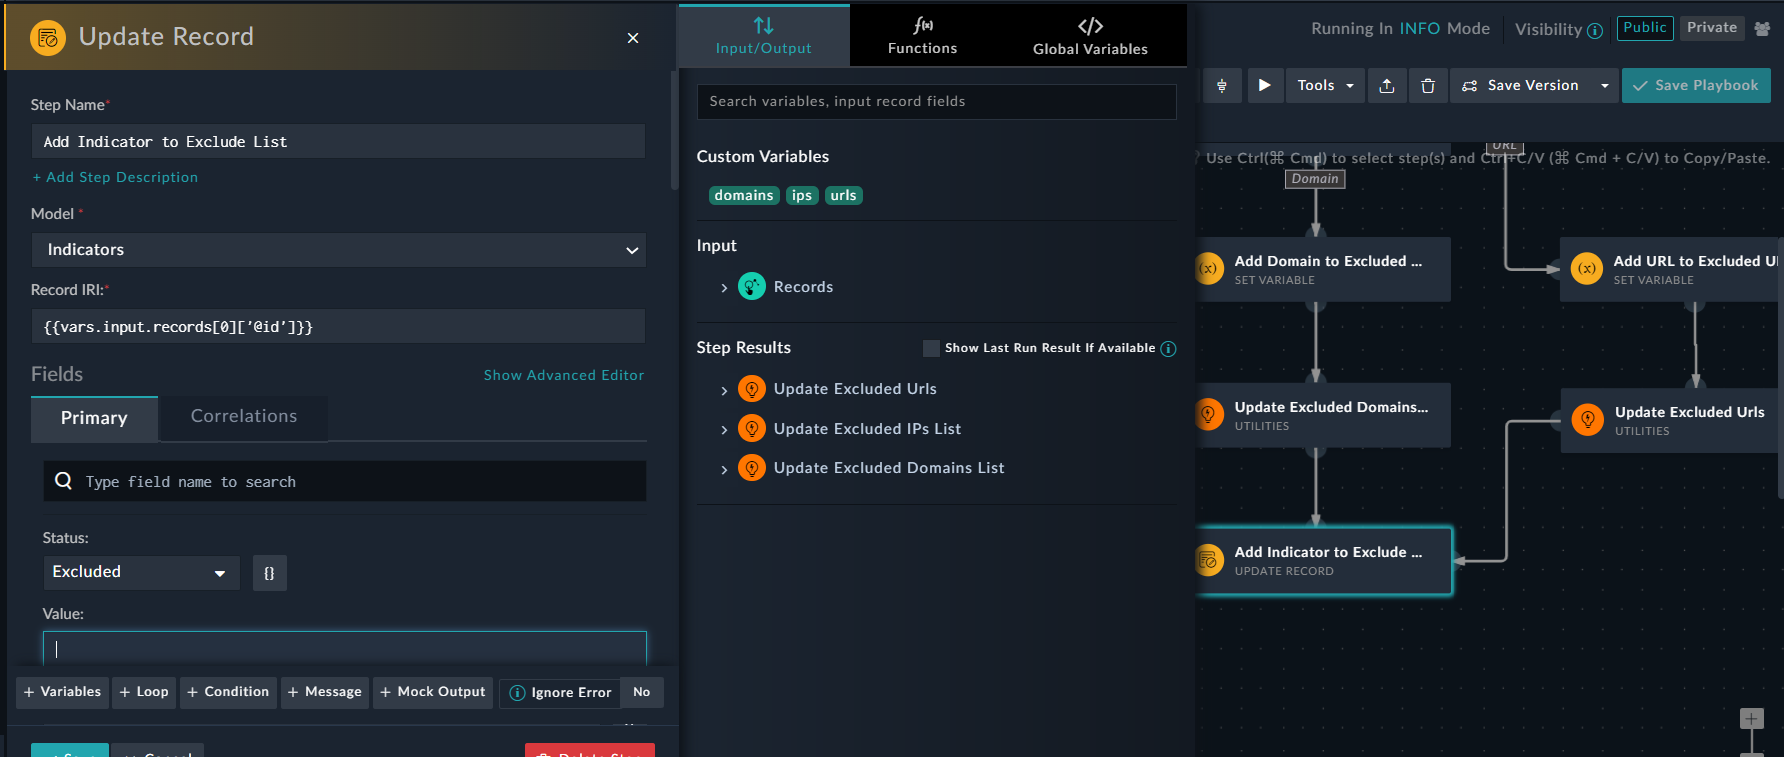Set visibility to Private
Image resolution: width=1784 pixels, height=757 pixels.
[x=1712, y=28]
